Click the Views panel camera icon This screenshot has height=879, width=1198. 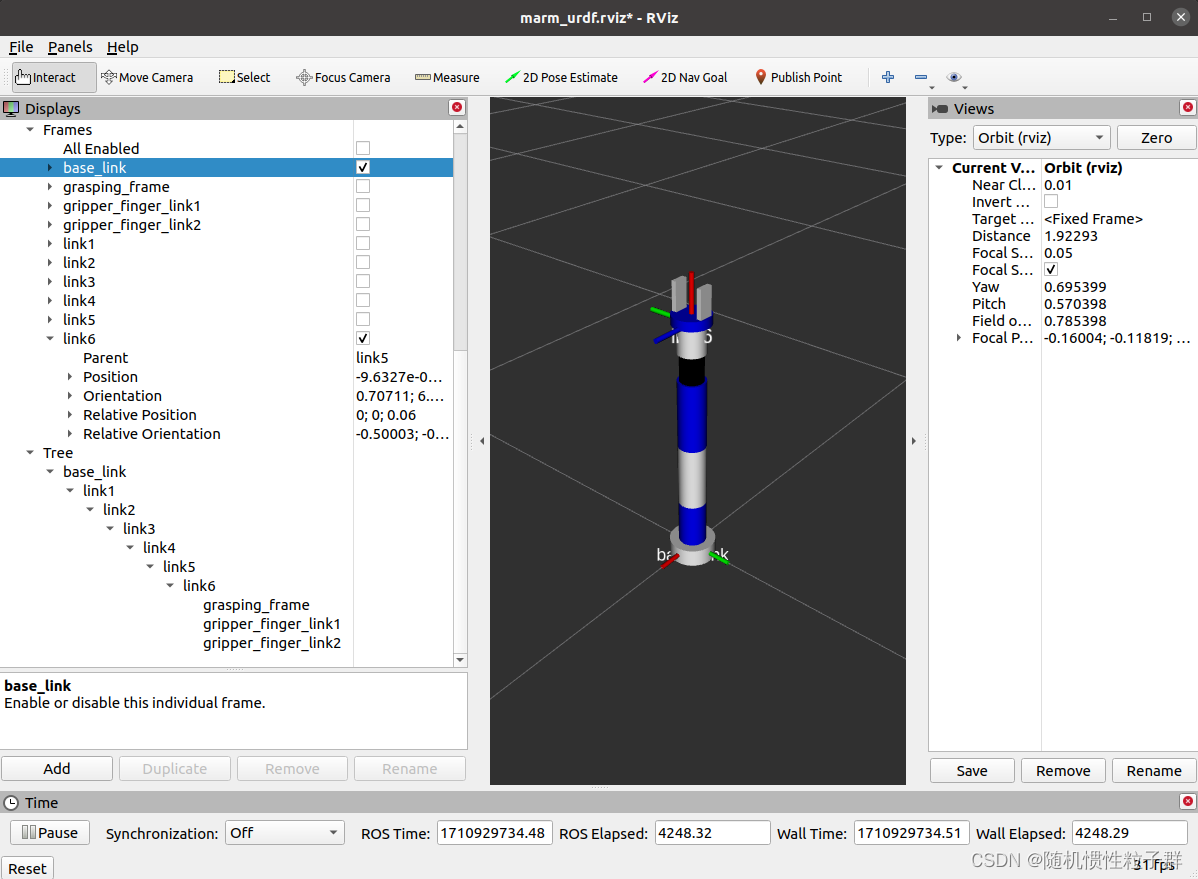(940, 109)
